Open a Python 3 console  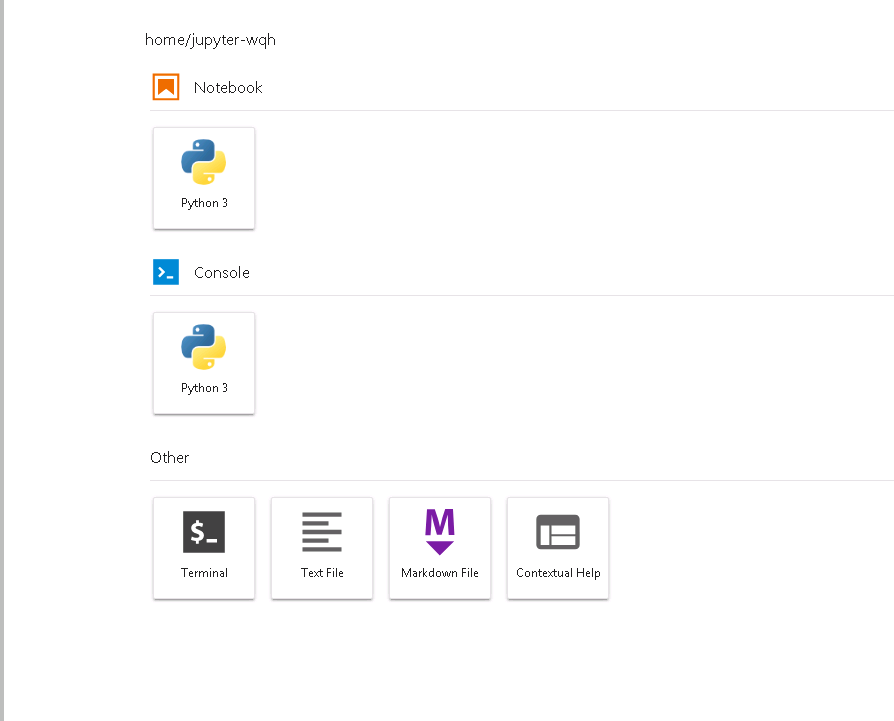(x=204, y=363)
